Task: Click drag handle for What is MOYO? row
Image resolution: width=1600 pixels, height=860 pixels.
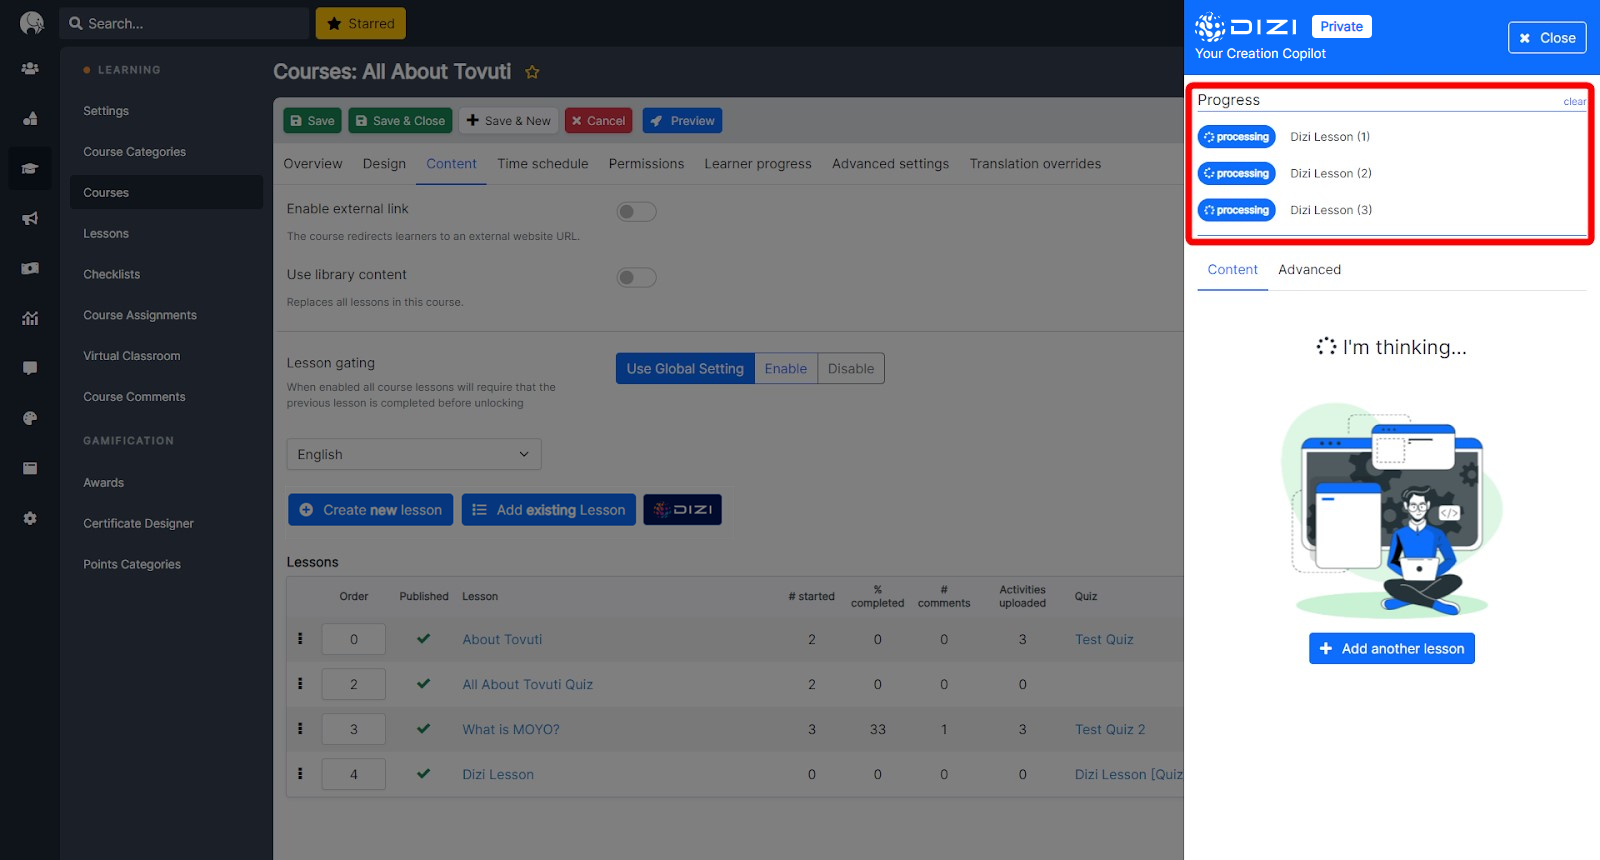Action: (300, 728)
